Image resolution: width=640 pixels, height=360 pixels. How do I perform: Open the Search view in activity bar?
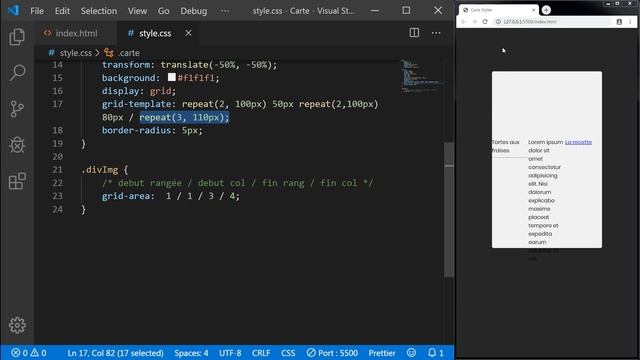click(17, 73)
